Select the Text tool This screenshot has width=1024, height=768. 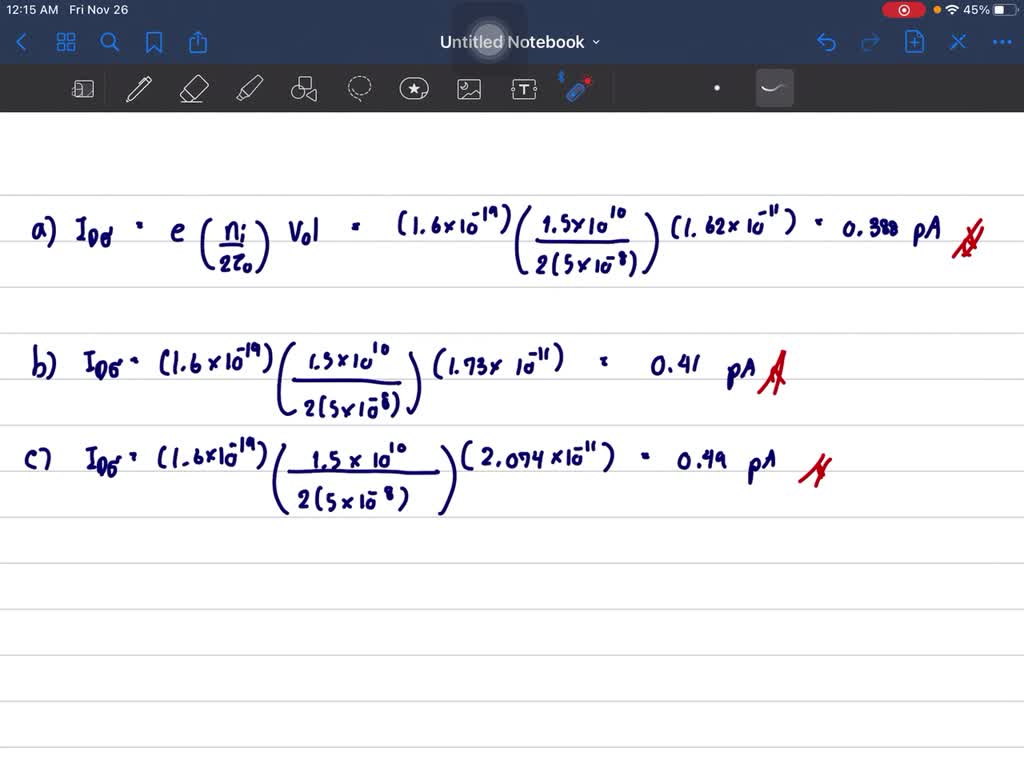pos(524,88)
